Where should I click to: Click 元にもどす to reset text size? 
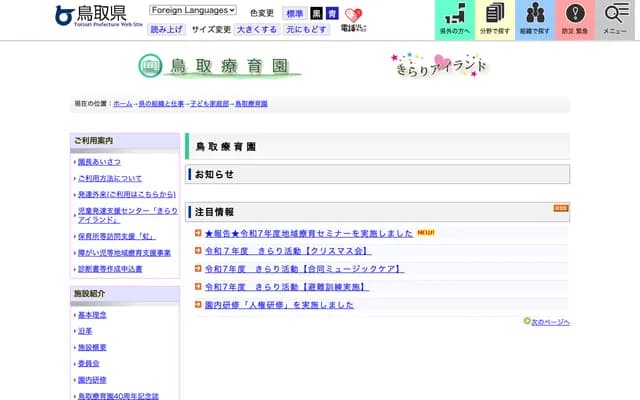click(303, 30)
